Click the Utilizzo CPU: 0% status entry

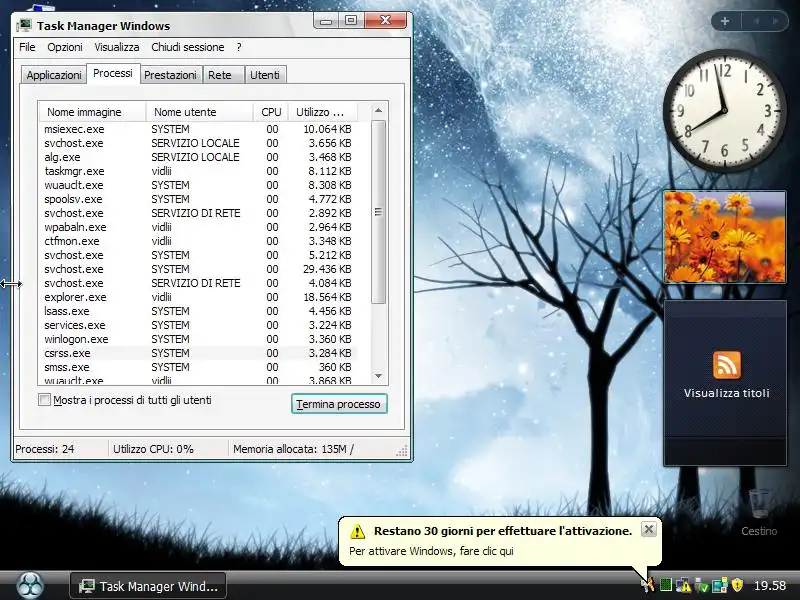[167, 449]
